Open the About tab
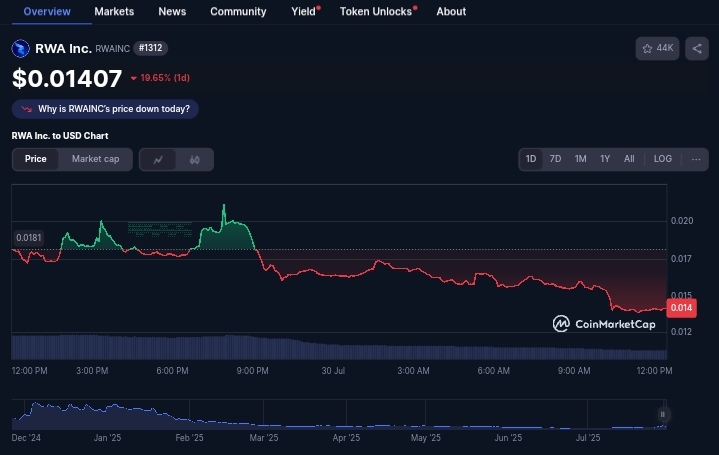 (x=451, y=11)
